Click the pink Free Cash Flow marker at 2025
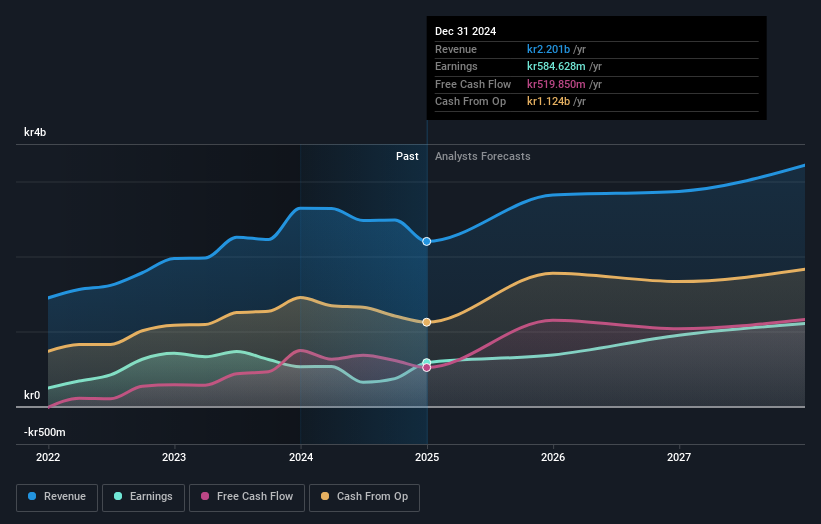 click(x=427, y=368)
